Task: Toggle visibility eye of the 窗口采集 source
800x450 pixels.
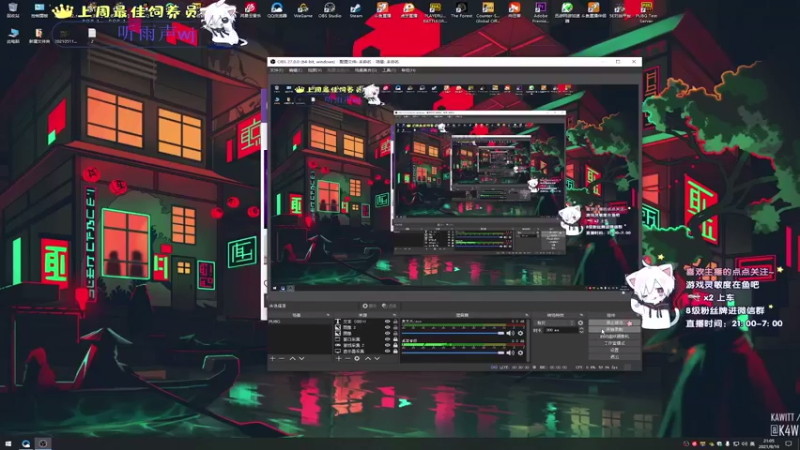Action: coord(387,339)
